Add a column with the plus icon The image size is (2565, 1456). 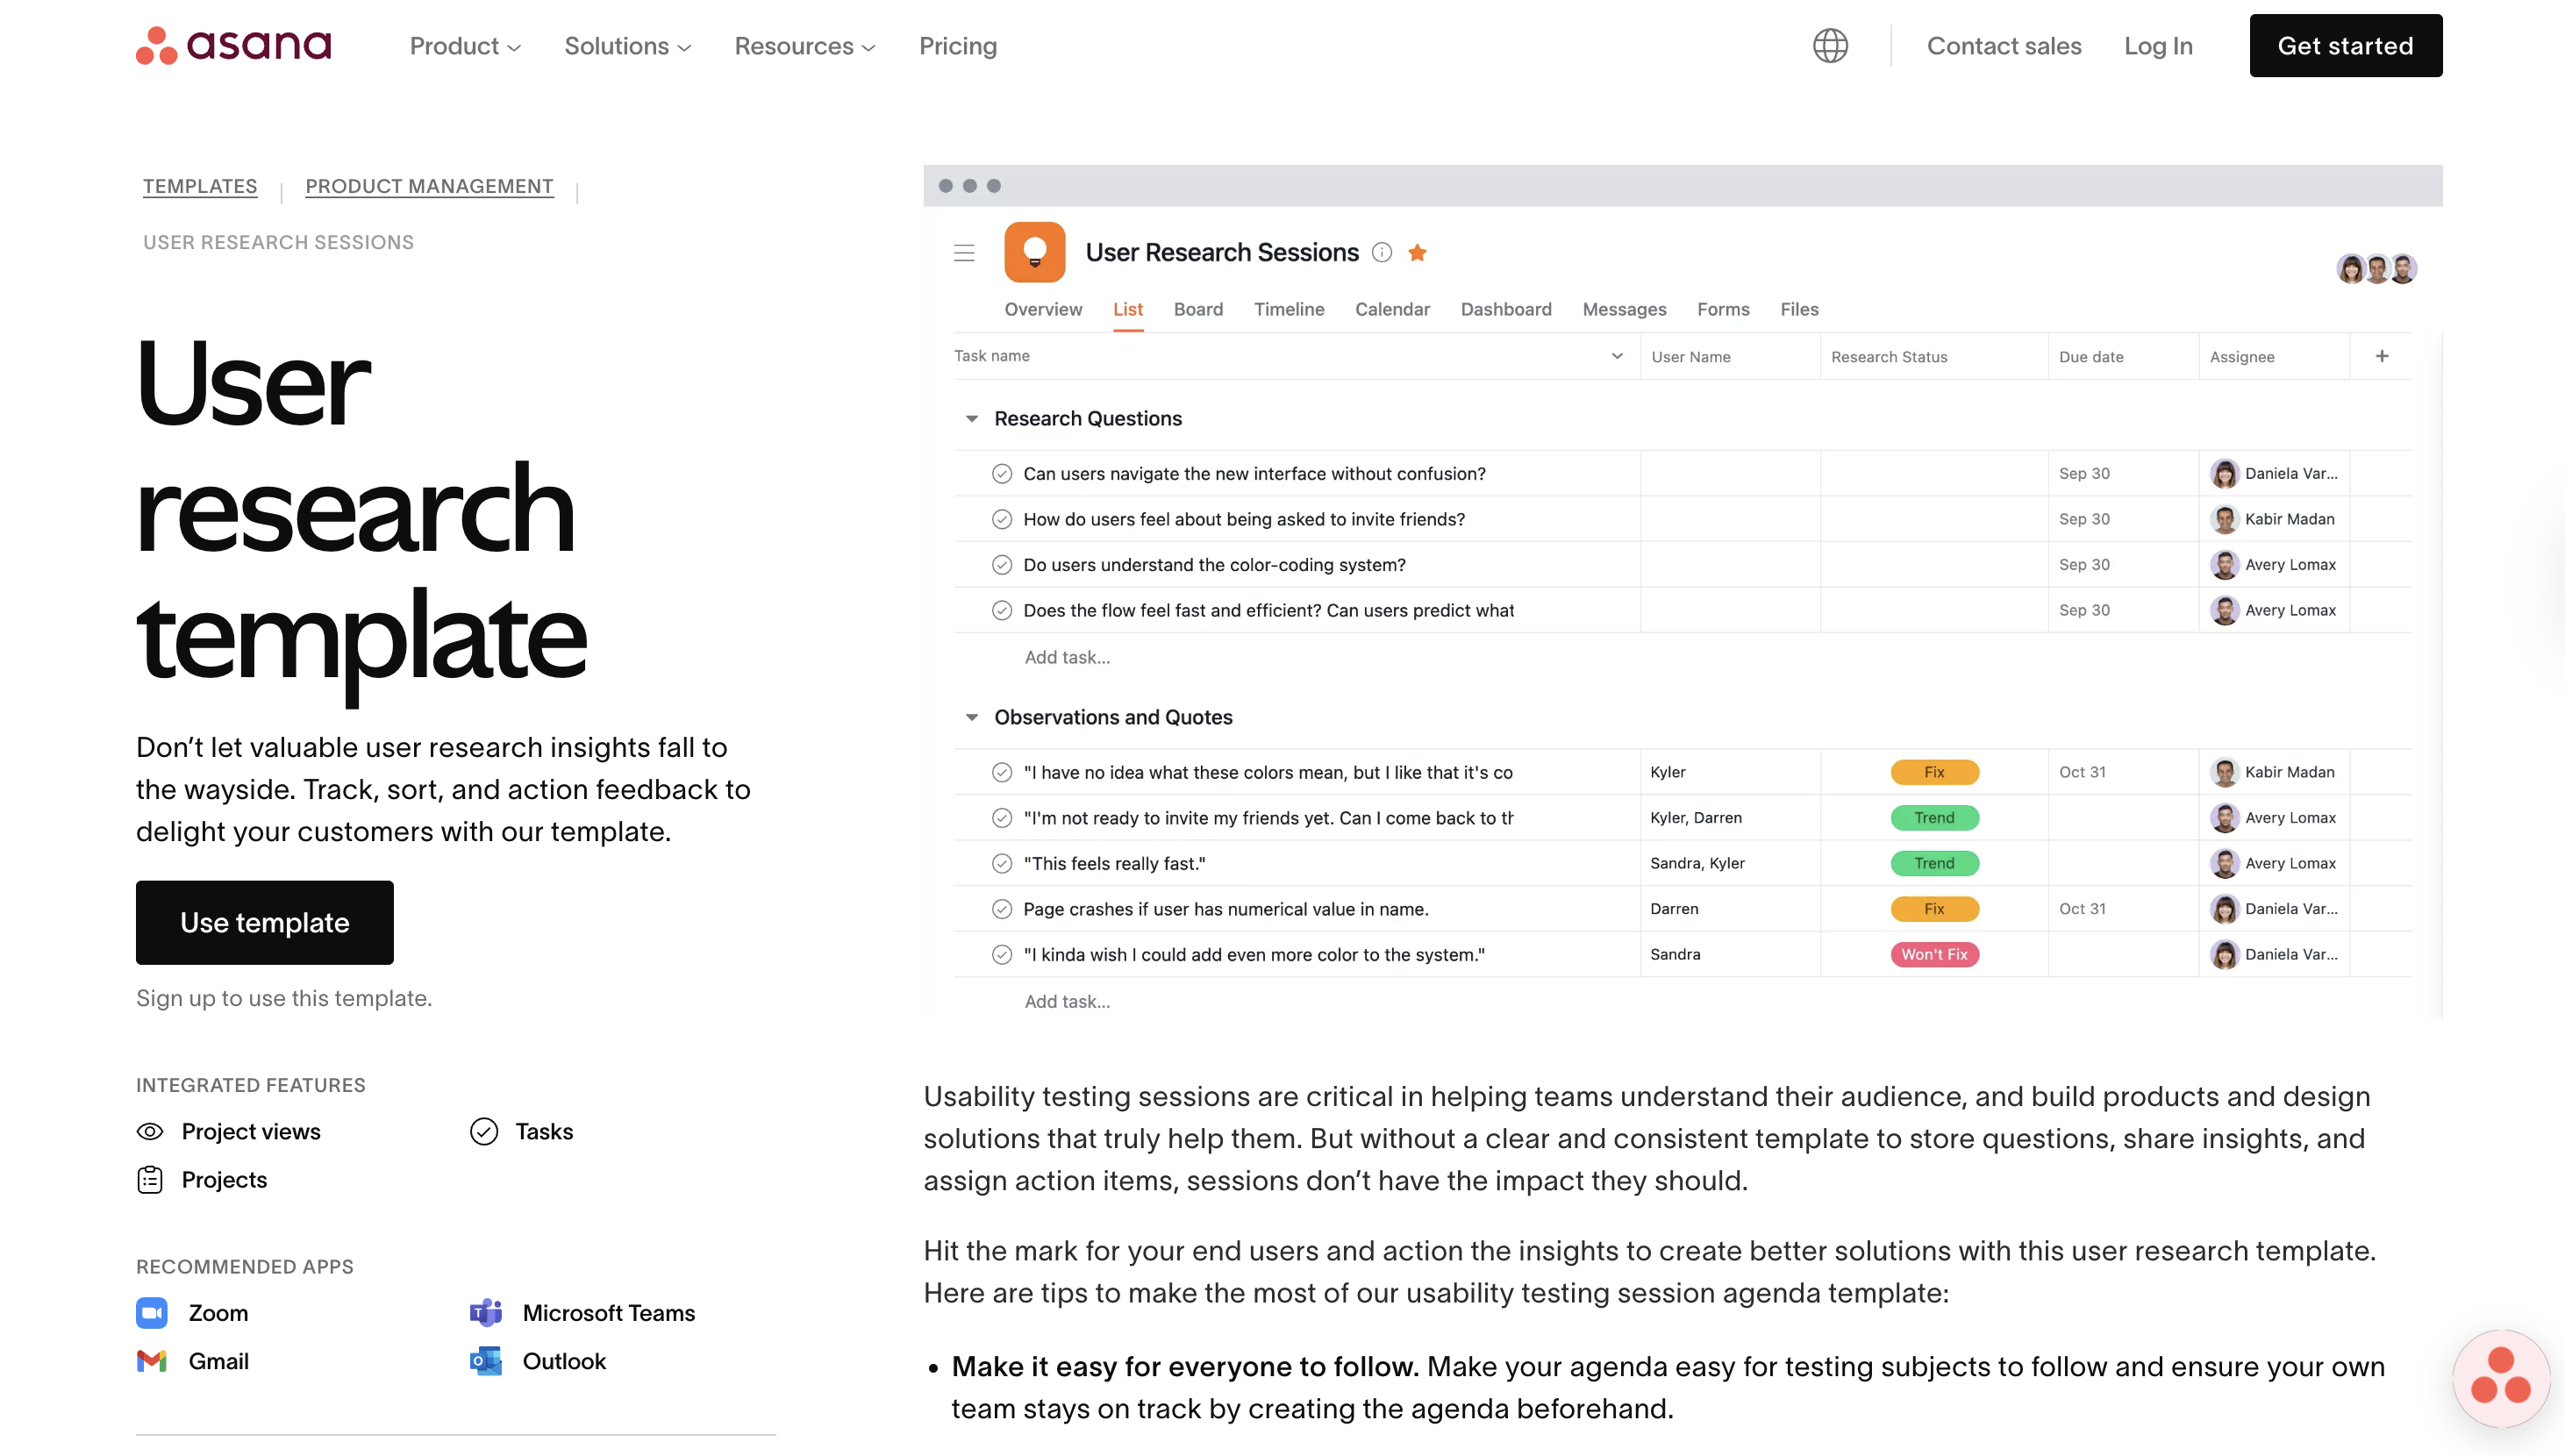point(2382,356)
